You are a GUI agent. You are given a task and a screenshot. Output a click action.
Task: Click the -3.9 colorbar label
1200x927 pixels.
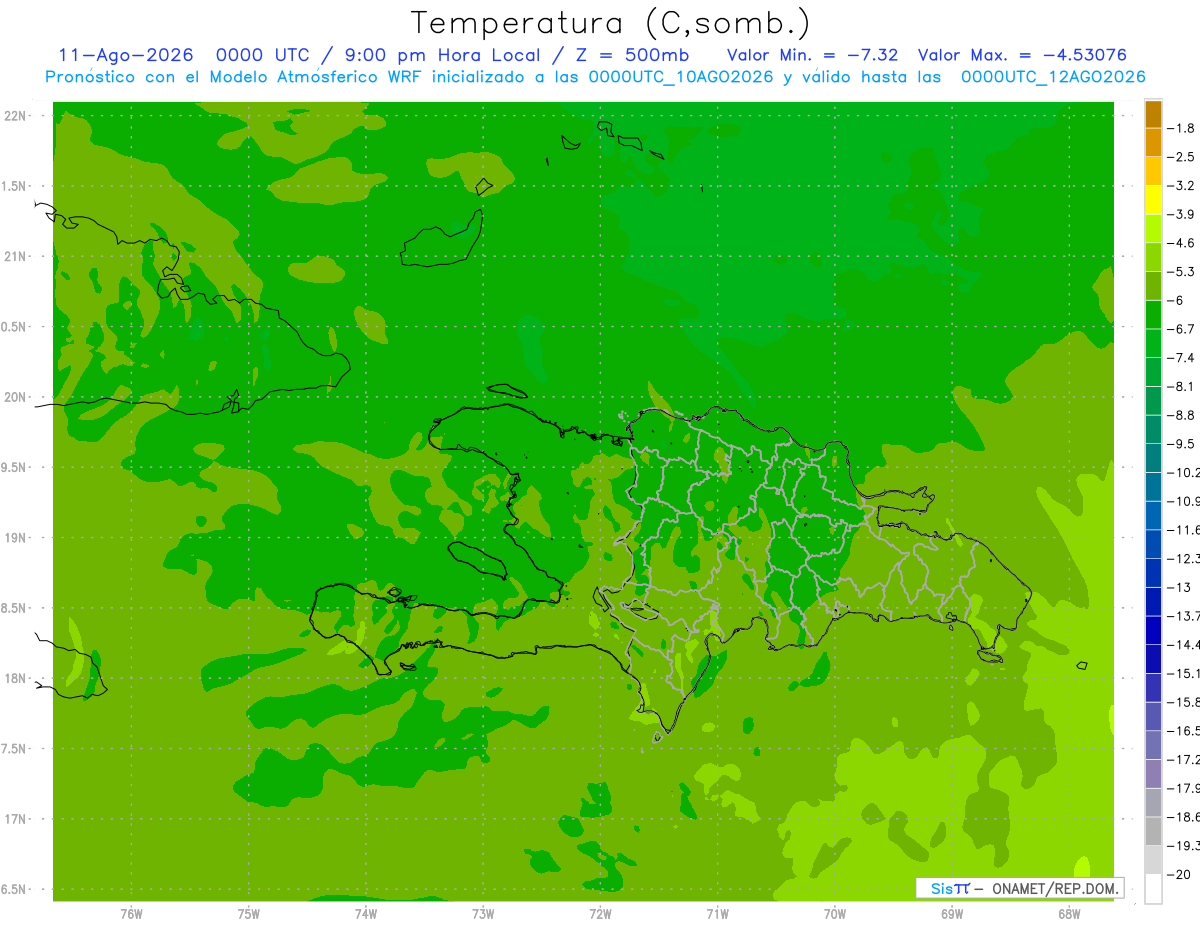point(1182,214)
